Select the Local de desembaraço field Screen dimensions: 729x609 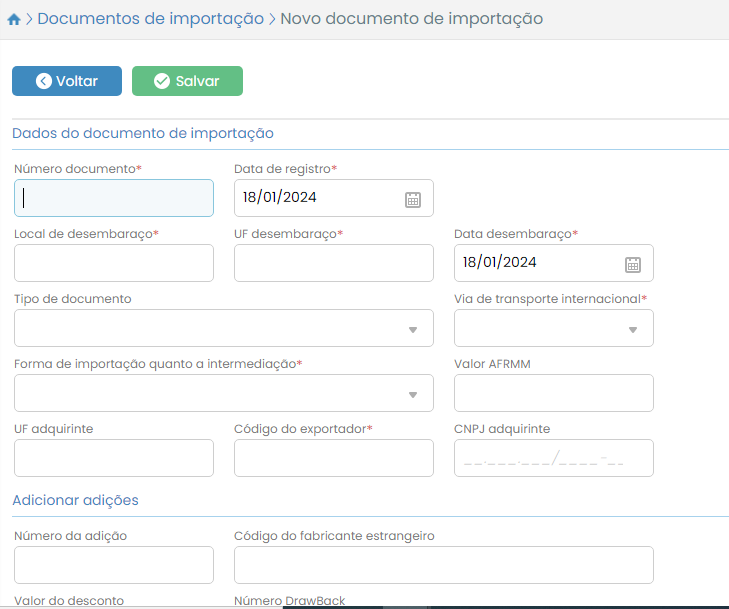click(114, 263)
